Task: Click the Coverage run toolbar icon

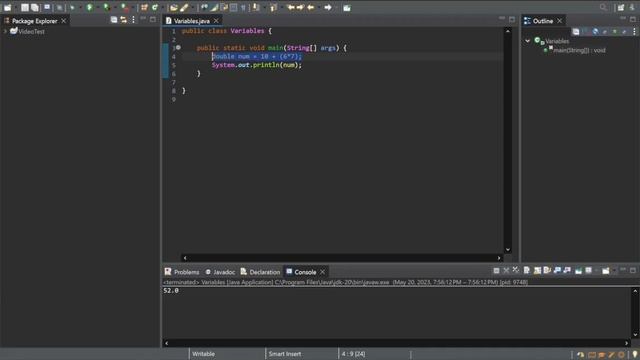Action: [107, 7]
